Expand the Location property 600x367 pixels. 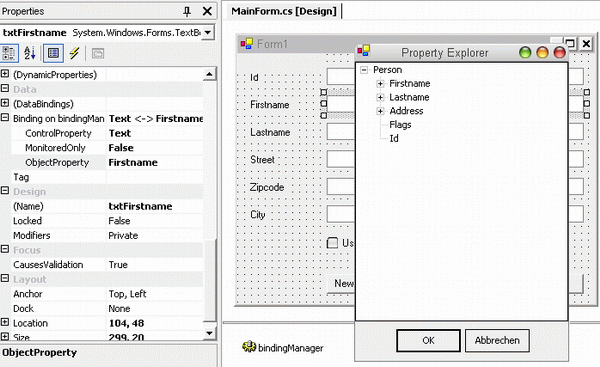5,322
